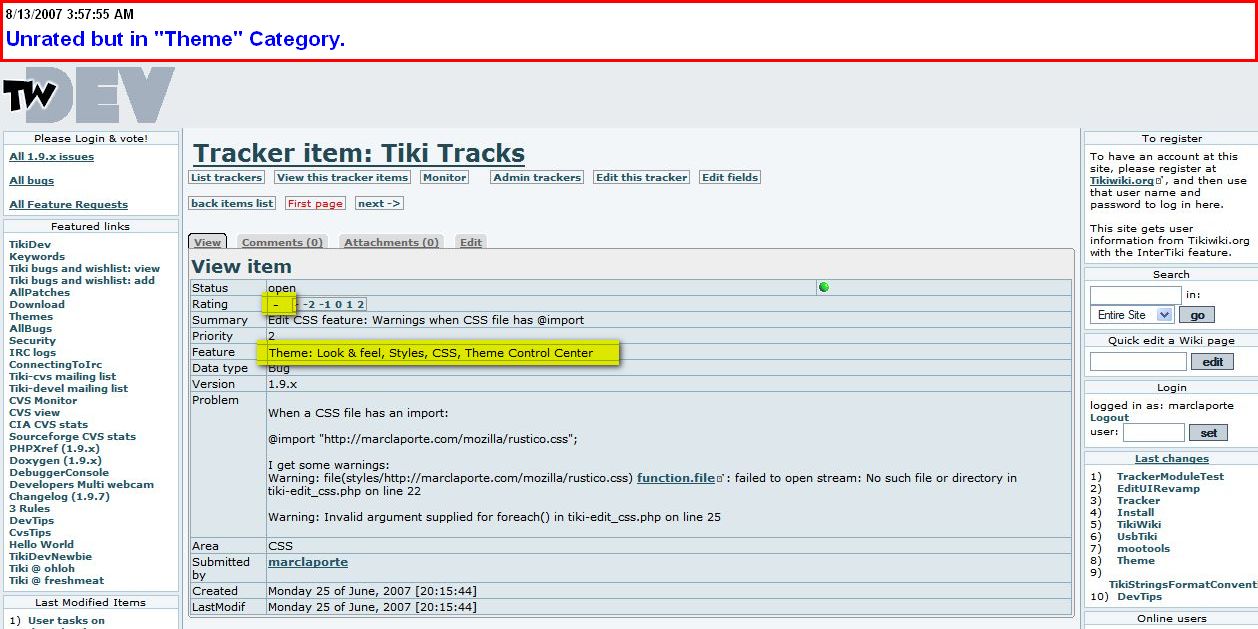Image resolution: width=1258 pixels, height=629 pixels.
Task: Open 'Tiki-cvs mailing list' link
Action: (x=63, y=377)
